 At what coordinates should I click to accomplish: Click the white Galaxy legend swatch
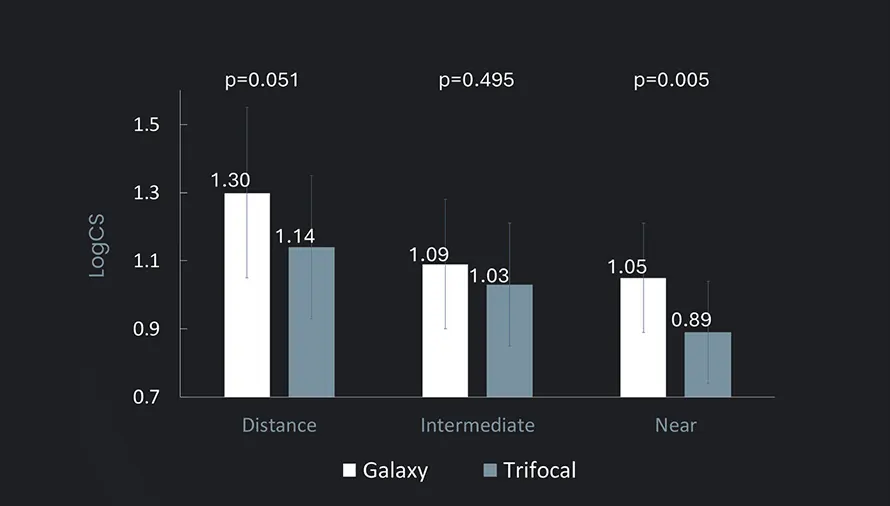349,470
